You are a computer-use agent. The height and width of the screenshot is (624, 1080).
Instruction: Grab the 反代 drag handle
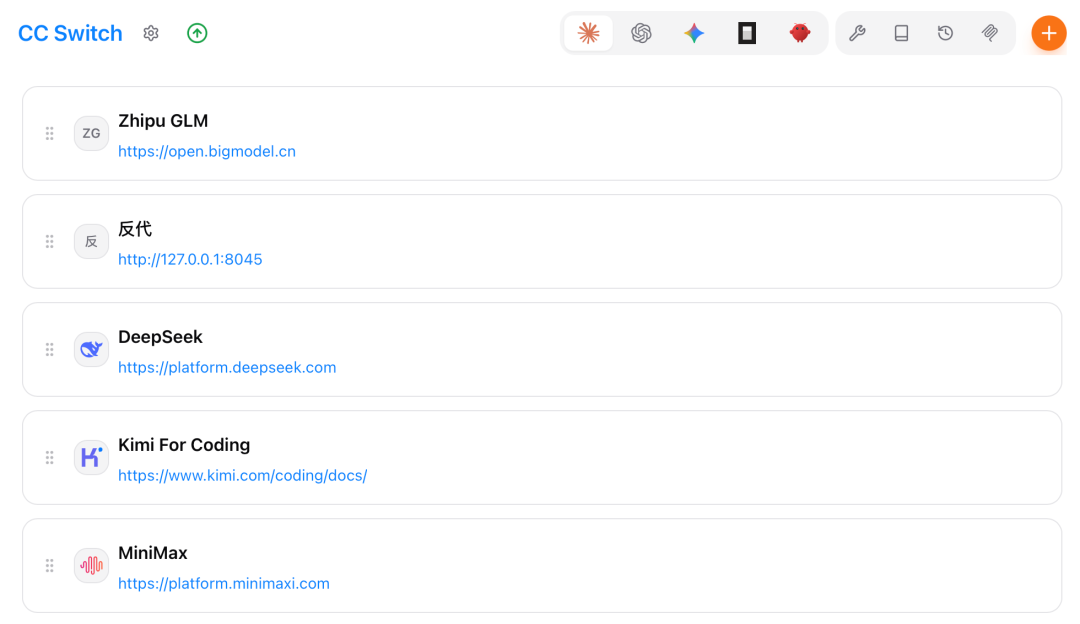click(50, 242)
